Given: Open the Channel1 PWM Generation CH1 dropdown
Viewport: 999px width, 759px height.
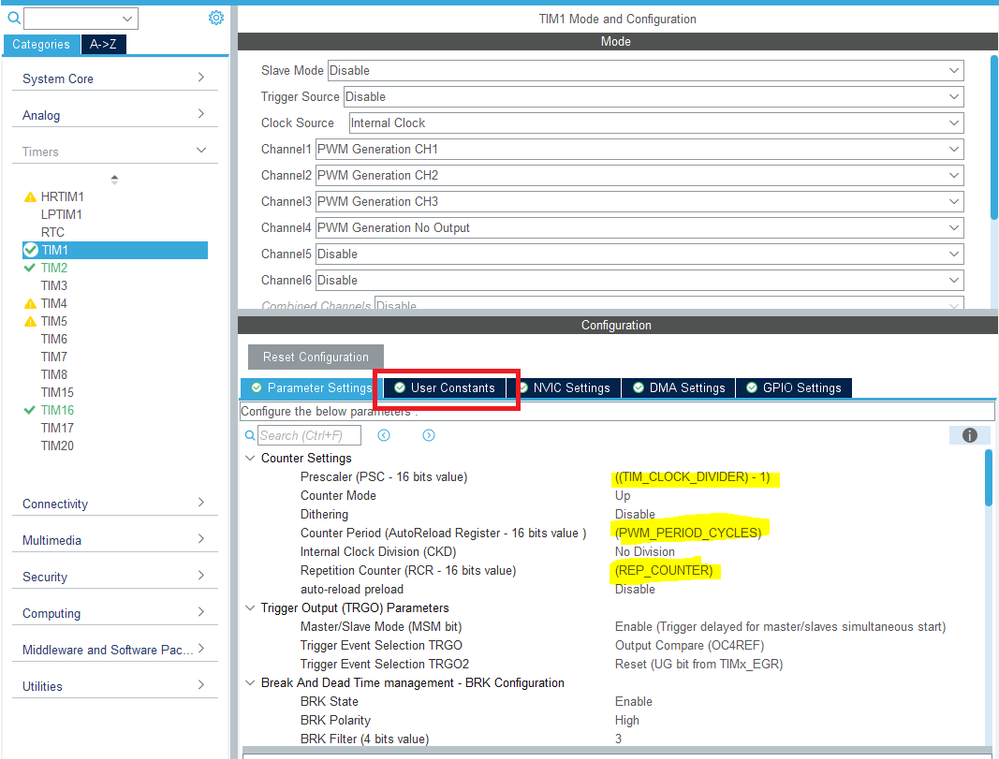Looking at the screenshot, I should pyautogui.click(x=640, y=149).
